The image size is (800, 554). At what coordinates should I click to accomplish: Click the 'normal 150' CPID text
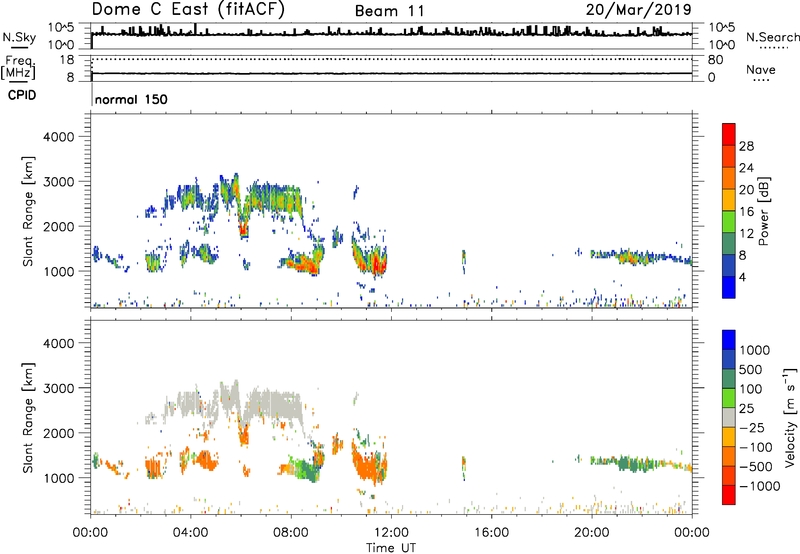(x=131, y=99)
